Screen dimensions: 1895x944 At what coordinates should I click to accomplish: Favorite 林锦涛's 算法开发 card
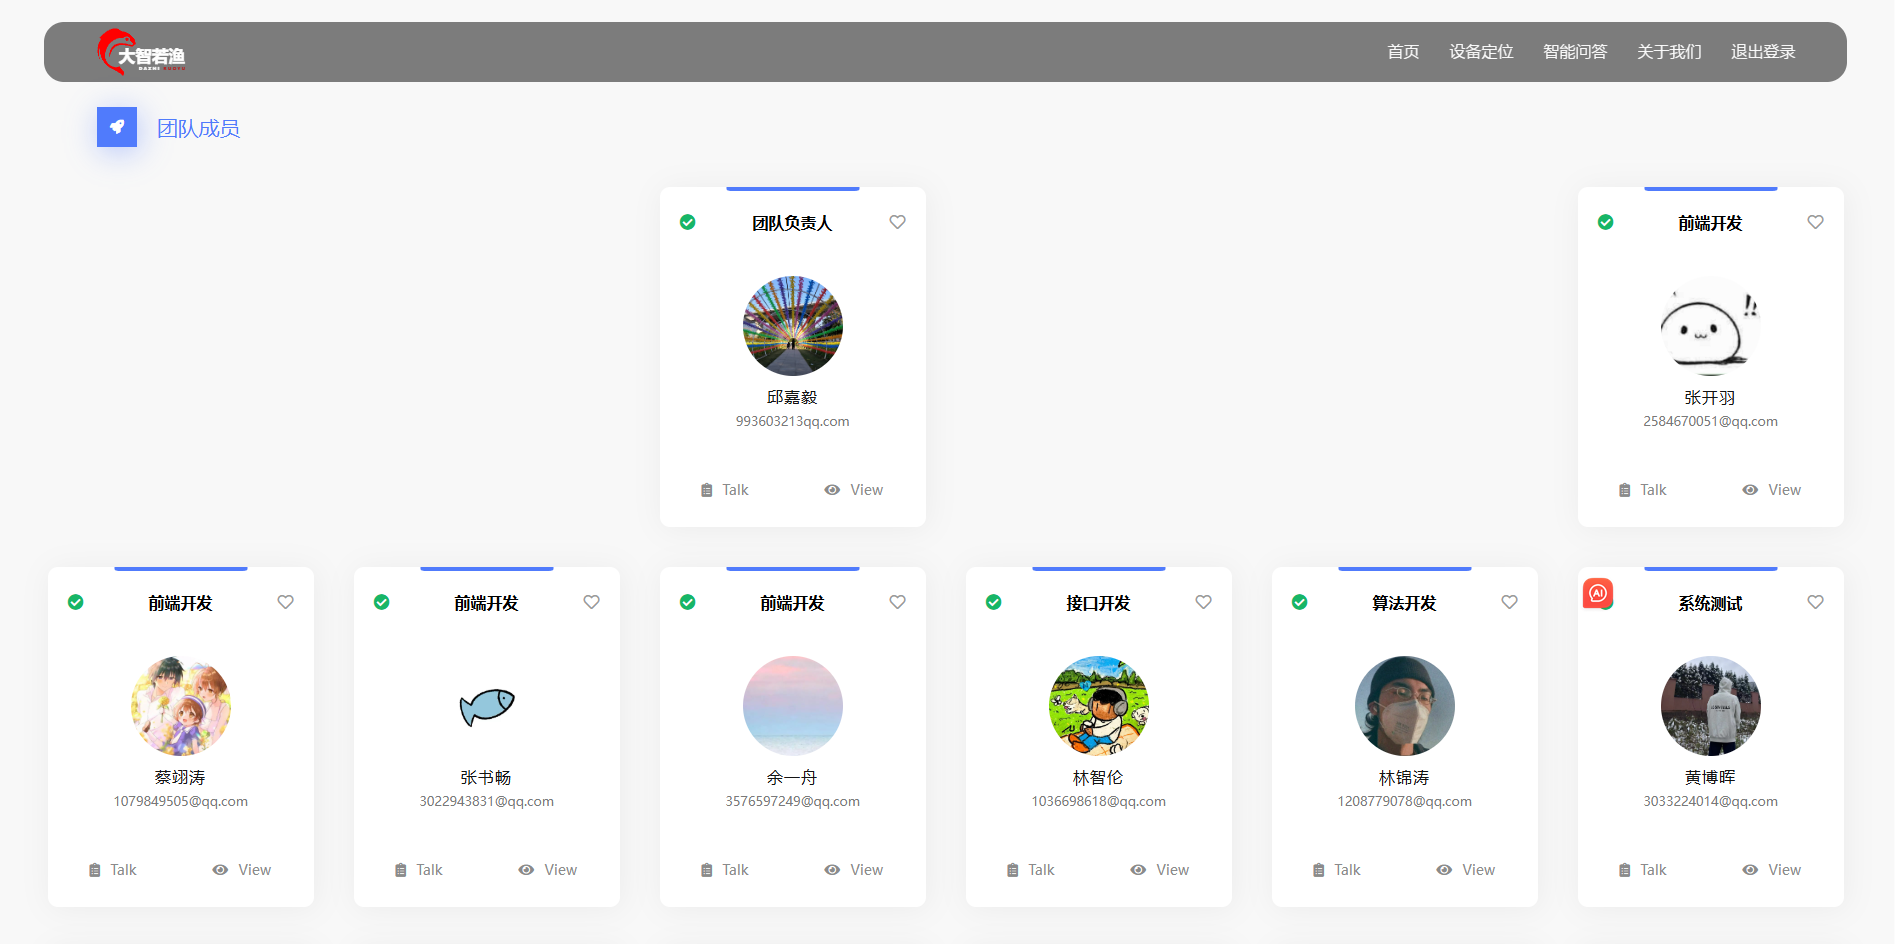[1510, 602]
